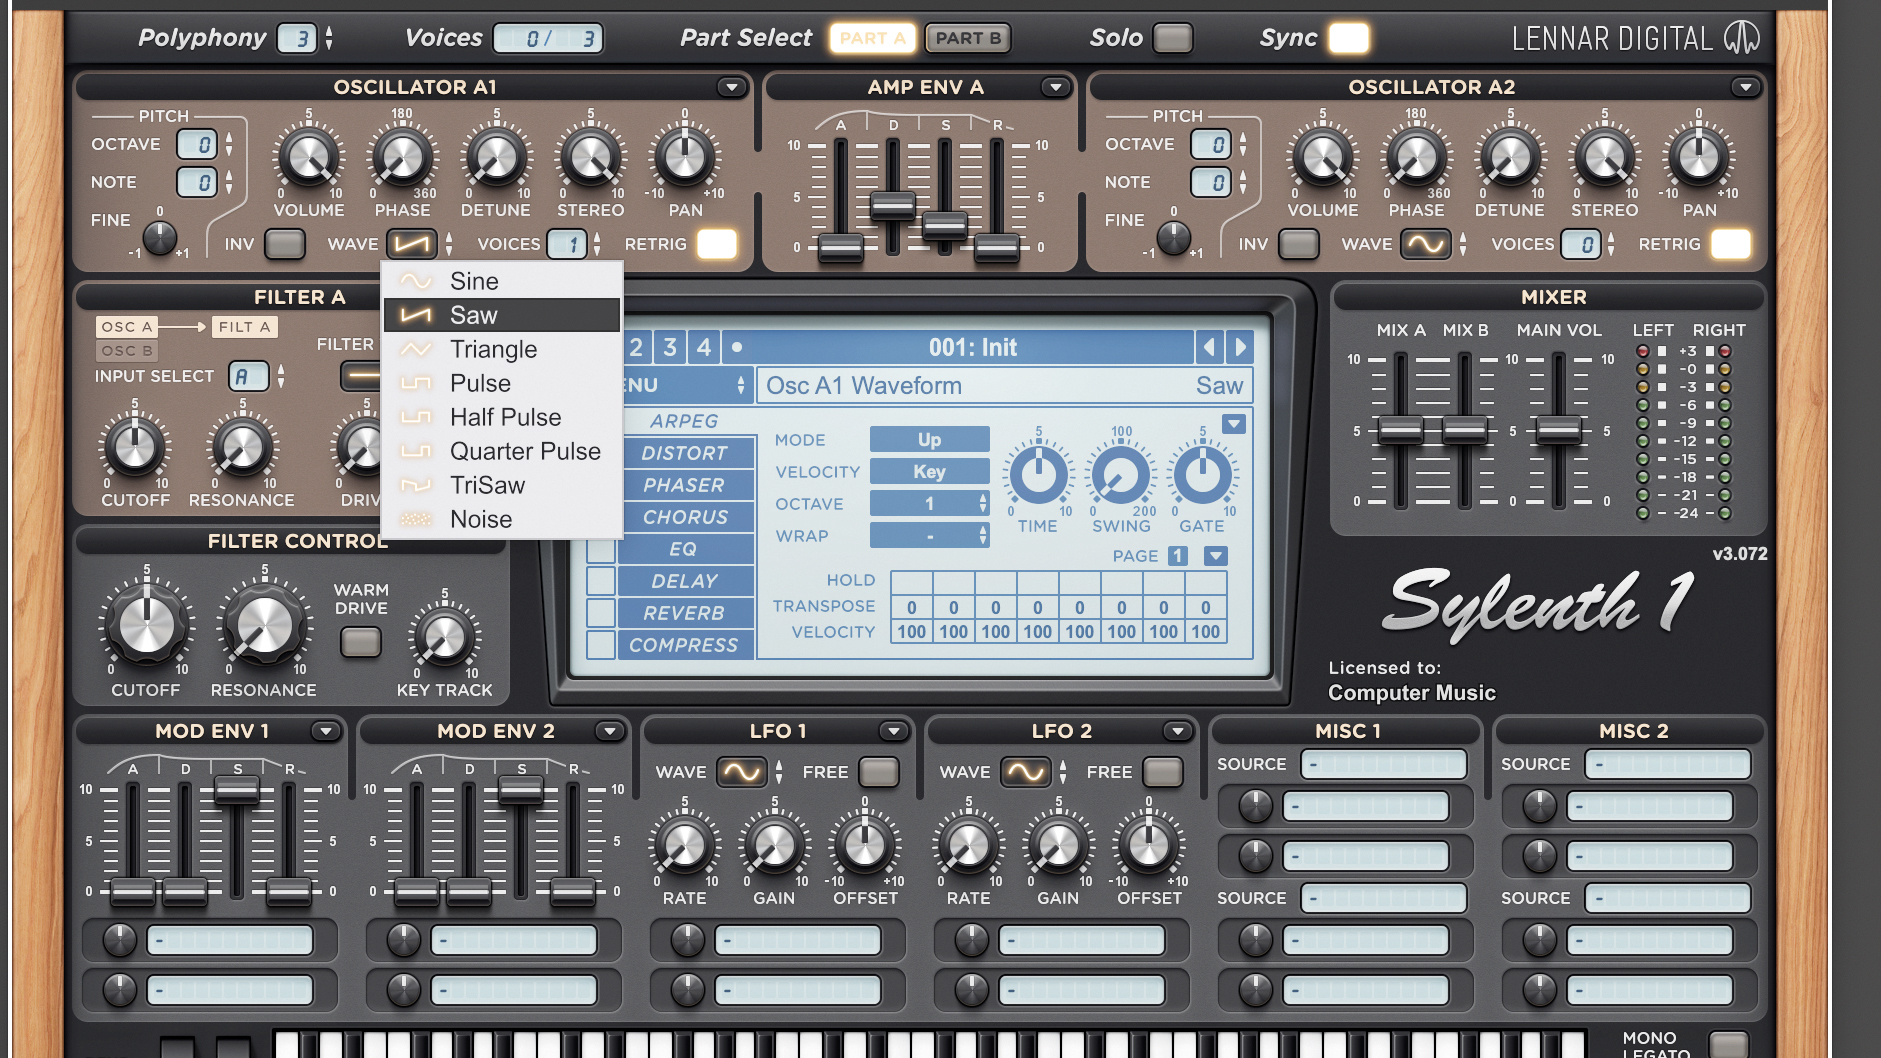
Task: Select TriSaw waveform entry
Action: pyautogui.click(x=501, y=485)
